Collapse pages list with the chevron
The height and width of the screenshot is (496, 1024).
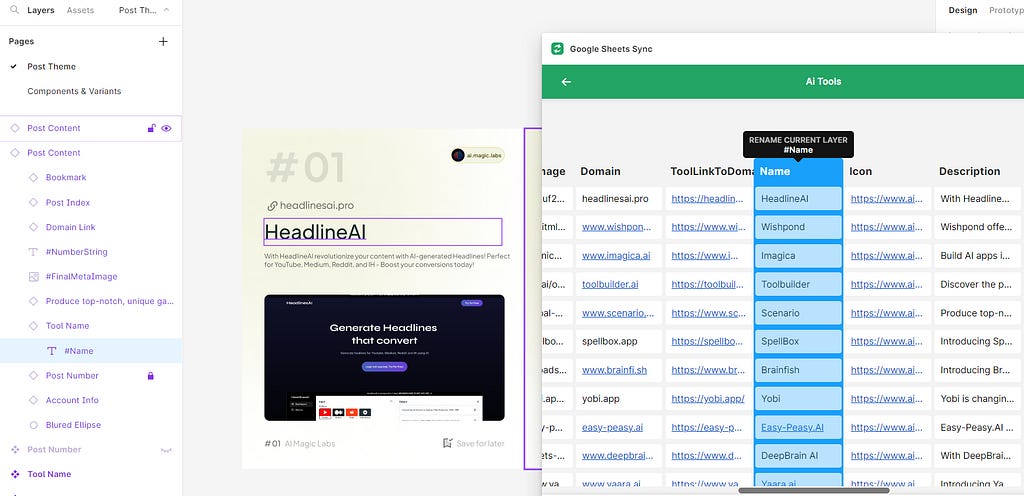(x=166, y=10)
